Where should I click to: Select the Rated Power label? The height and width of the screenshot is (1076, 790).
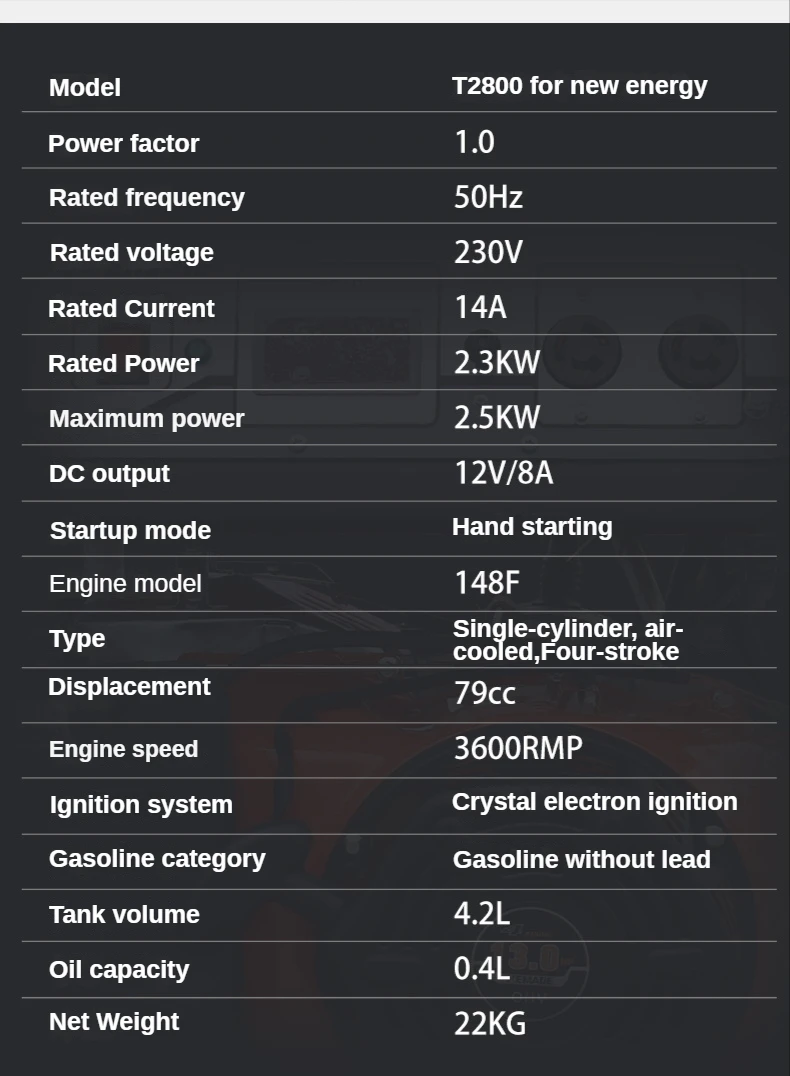(123, 364)
